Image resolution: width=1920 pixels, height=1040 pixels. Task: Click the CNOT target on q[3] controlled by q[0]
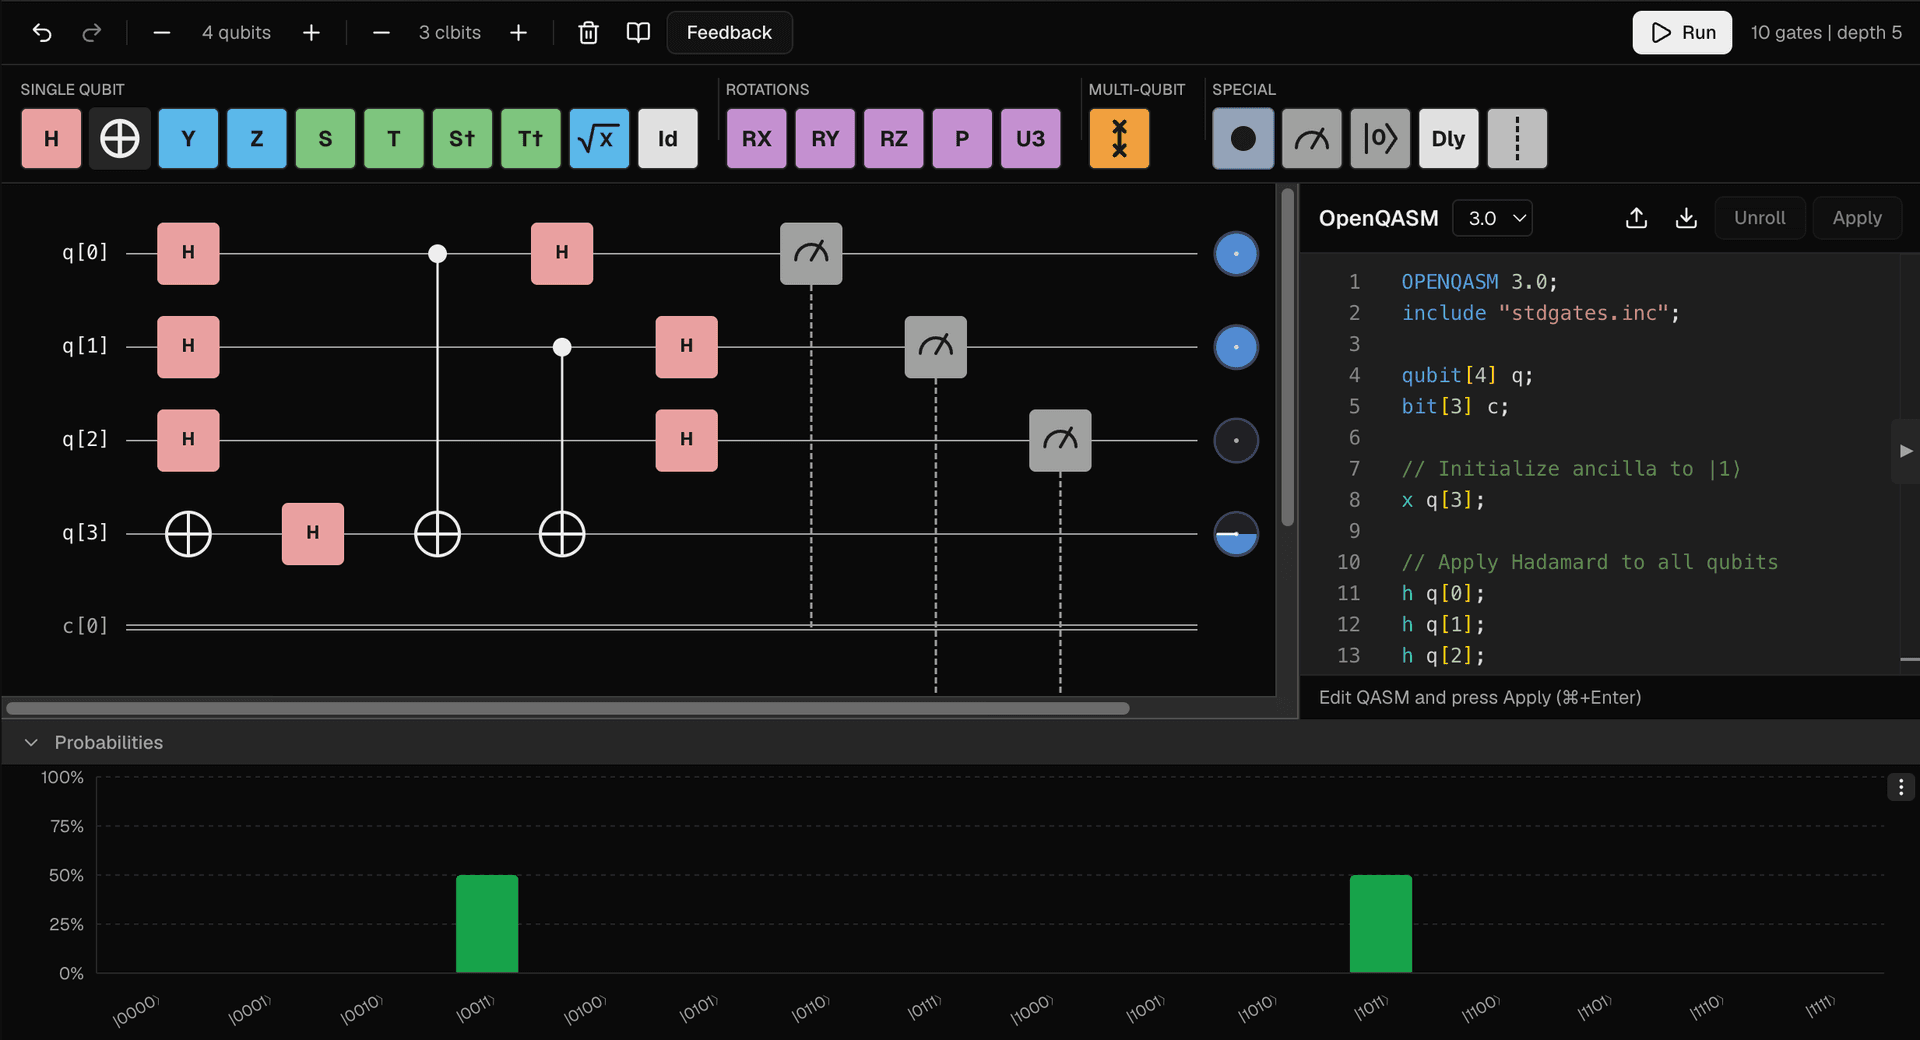[x=437, y=534]
